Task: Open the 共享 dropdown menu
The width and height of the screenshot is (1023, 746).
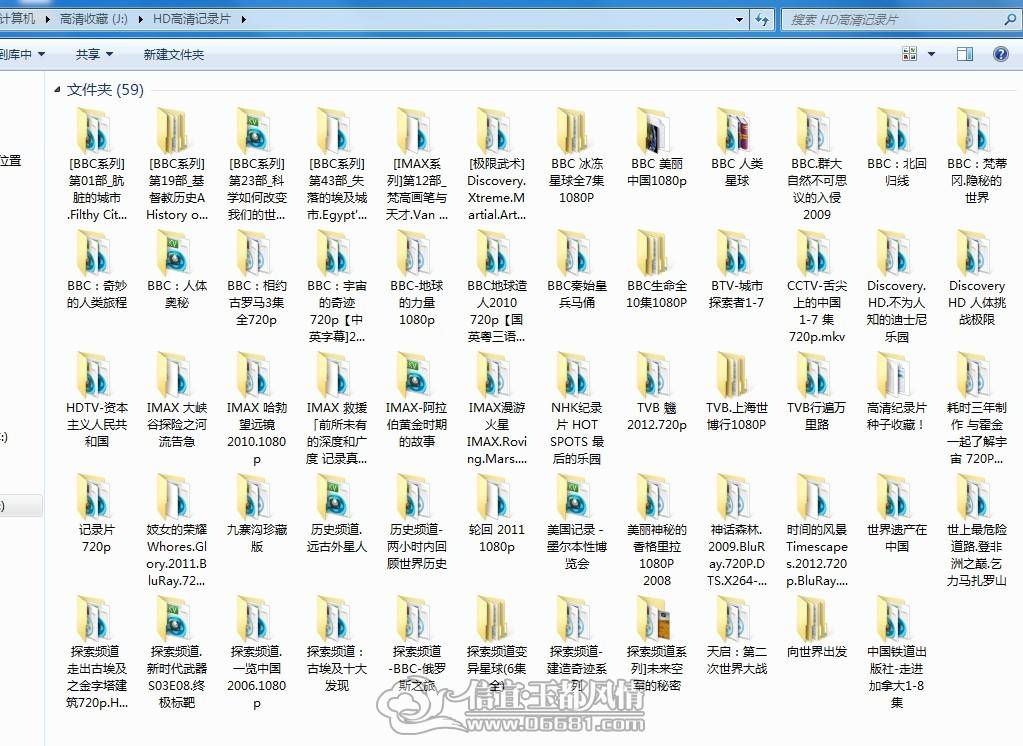Action: pyautogui.click(x=94, y=54)
